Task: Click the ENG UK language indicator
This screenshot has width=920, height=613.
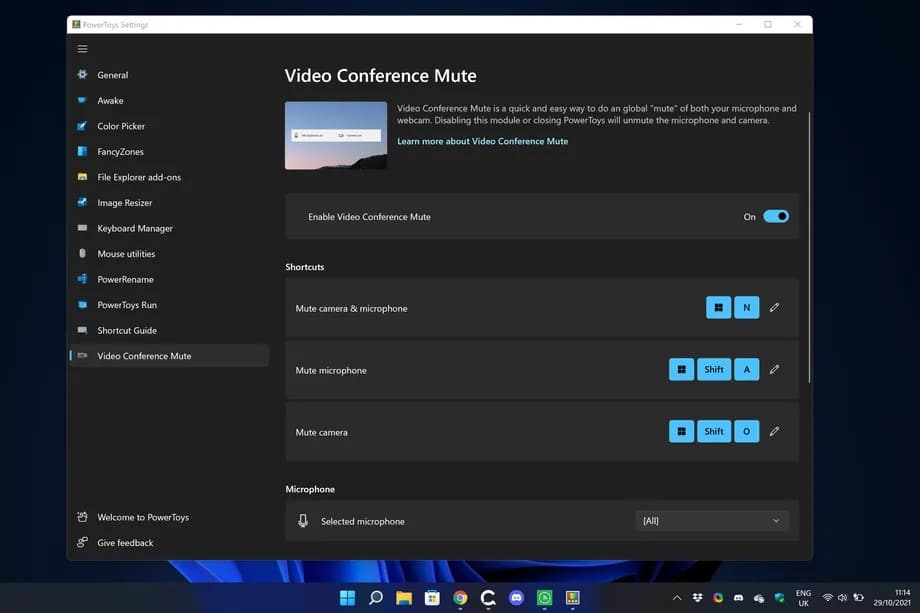Action: point(803,598)
